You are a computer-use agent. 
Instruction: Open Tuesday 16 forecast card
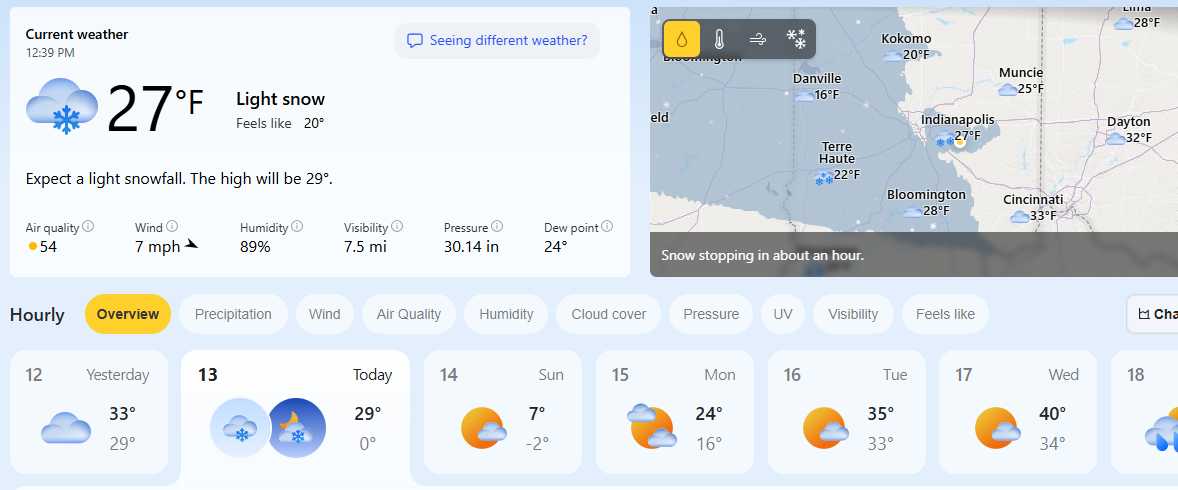(x=846, y=411)
